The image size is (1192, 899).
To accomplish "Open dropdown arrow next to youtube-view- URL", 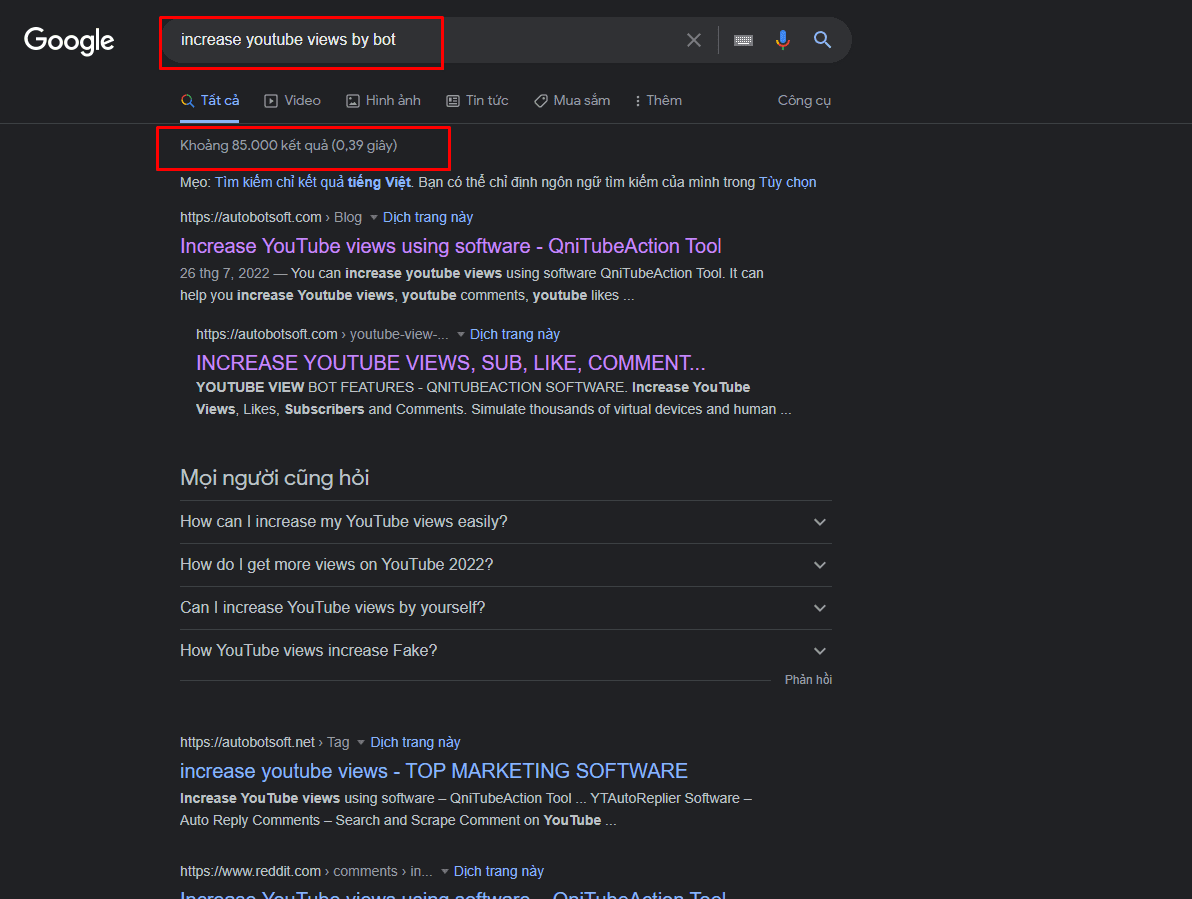I will click(x=461, y=334).
